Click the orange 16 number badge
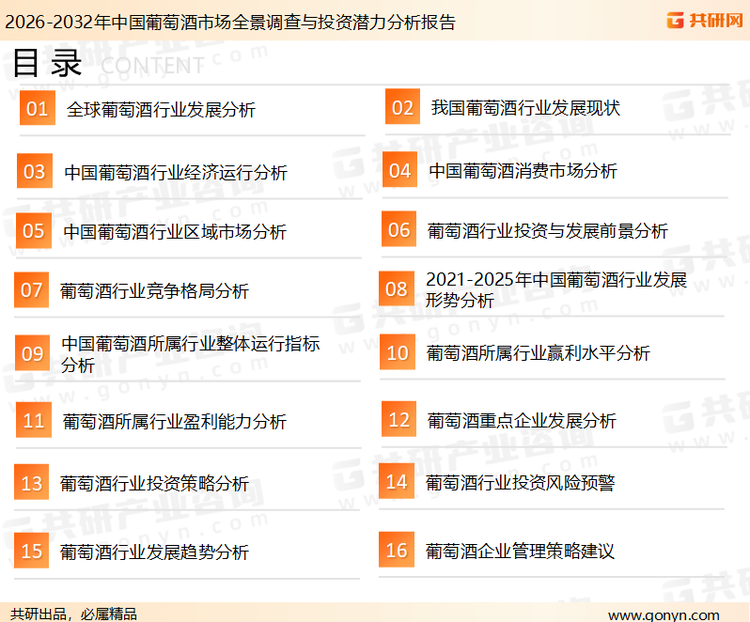The image size is (750, 622). point(397,549)
